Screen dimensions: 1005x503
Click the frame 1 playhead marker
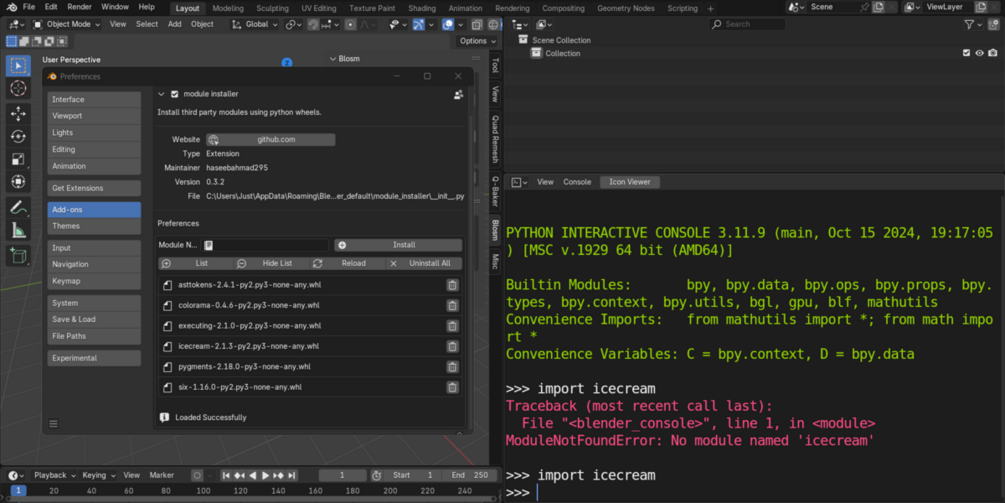click(x=19, y=491)
